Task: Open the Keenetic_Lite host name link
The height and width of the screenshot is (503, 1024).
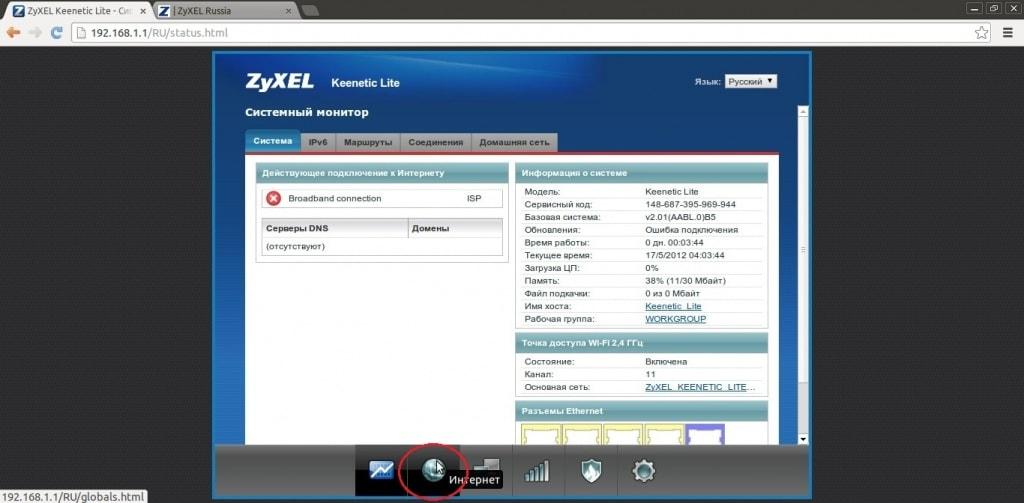Action: [673, 306]
